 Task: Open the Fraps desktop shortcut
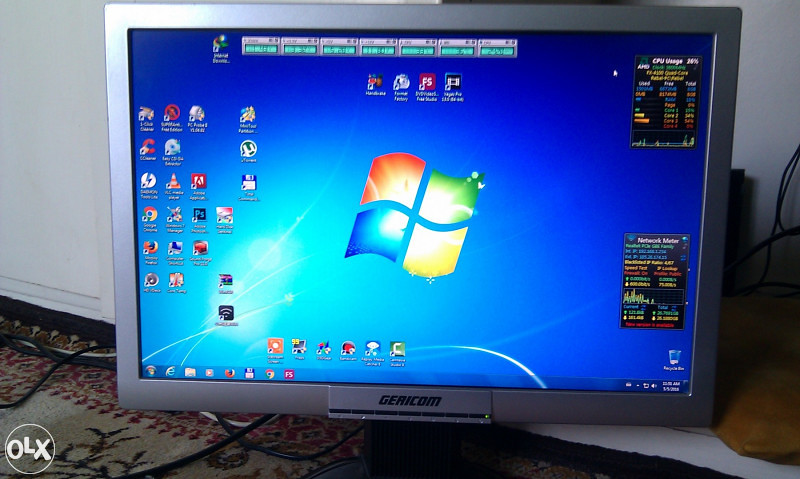(299, 348)
